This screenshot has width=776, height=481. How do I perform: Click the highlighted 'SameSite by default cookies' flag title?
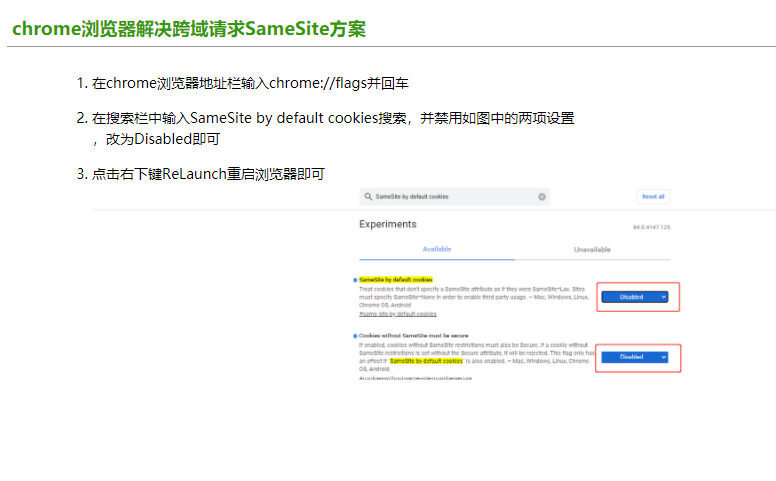point(396,280)
